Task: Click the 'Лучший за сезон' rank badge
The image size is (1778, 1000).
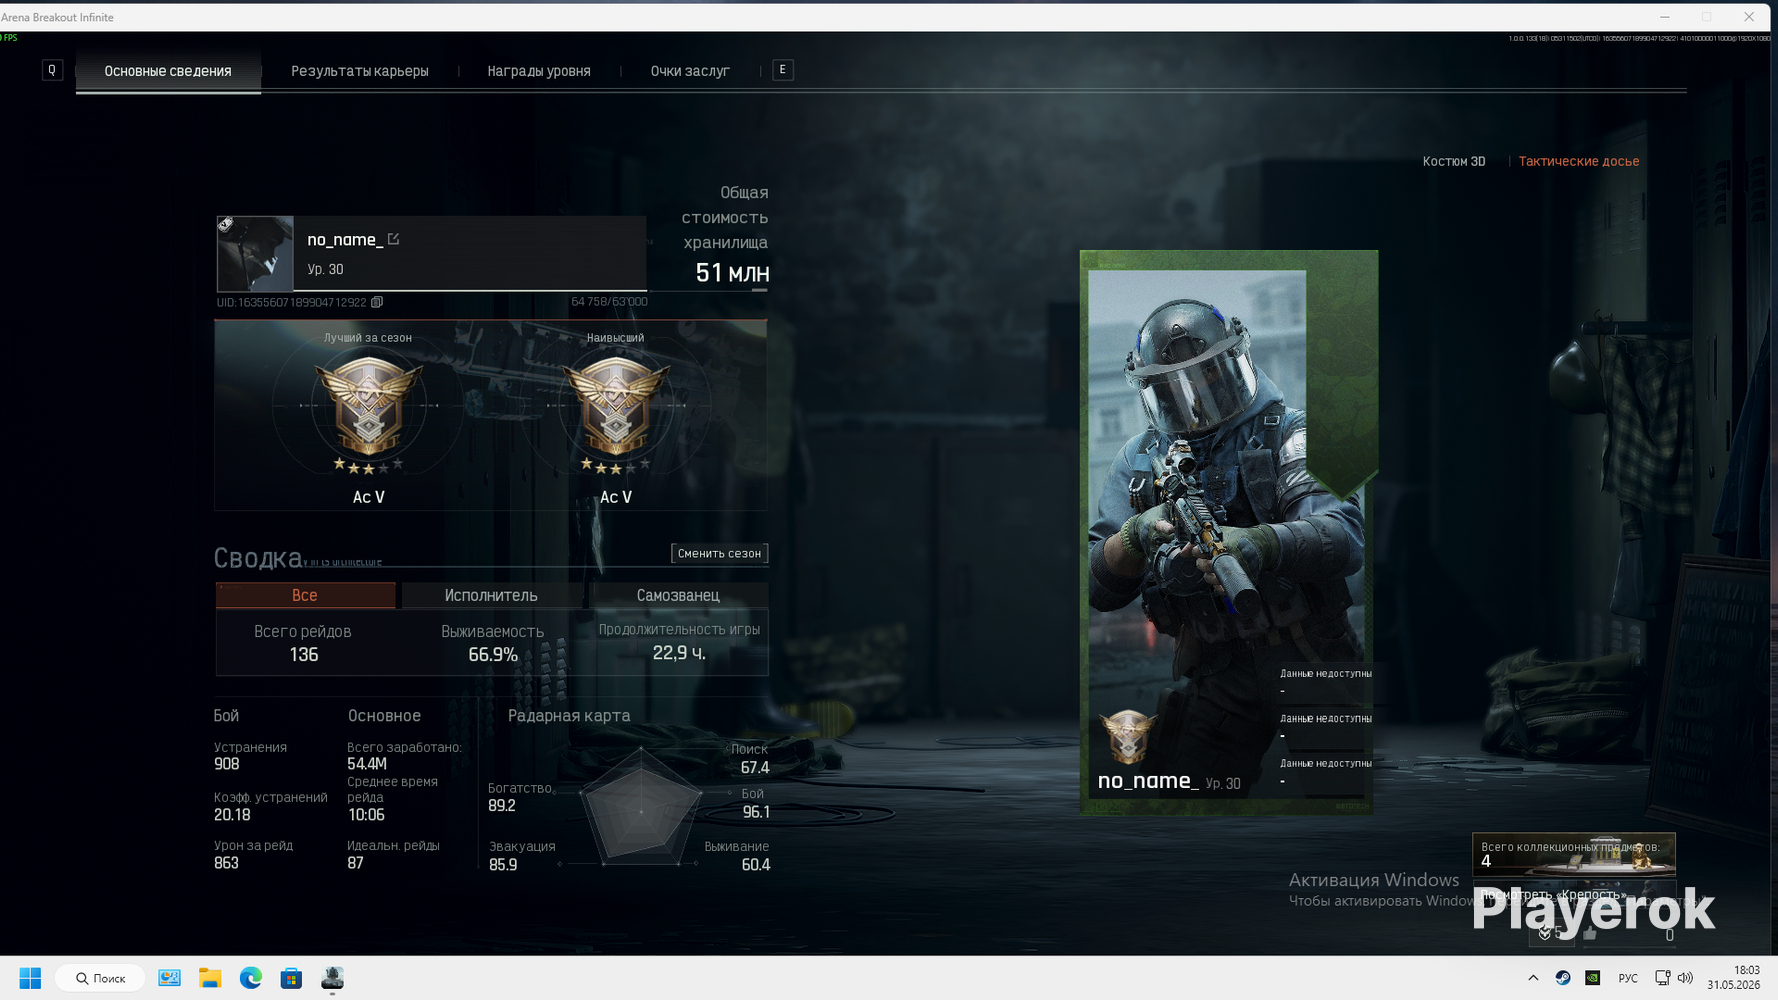Action: [x=368, y=407]
